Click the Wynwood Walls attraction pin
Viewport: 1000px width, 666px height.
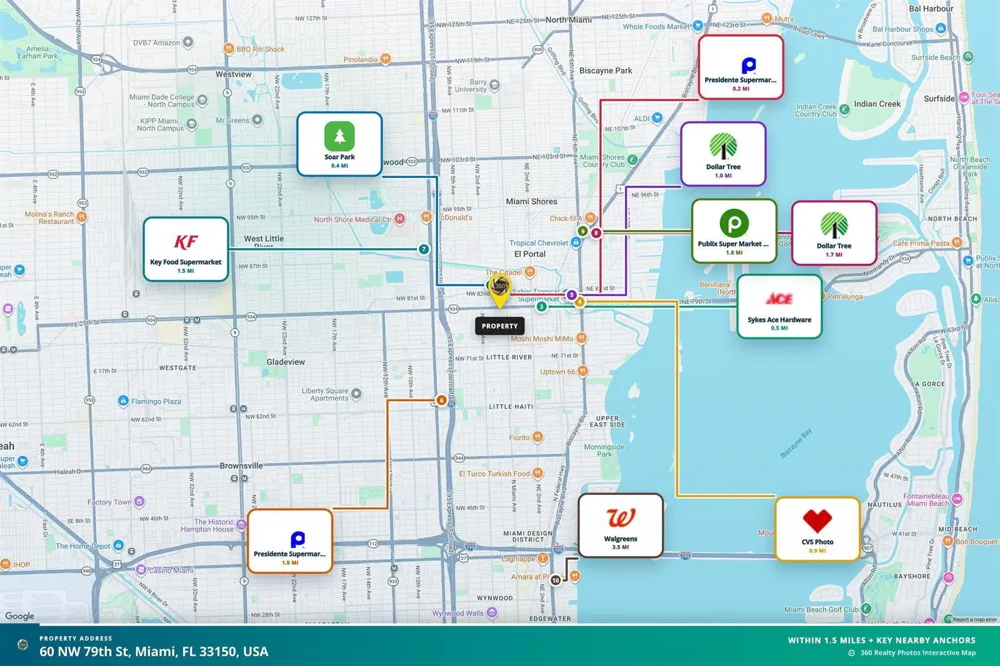[x=492, y=612]
